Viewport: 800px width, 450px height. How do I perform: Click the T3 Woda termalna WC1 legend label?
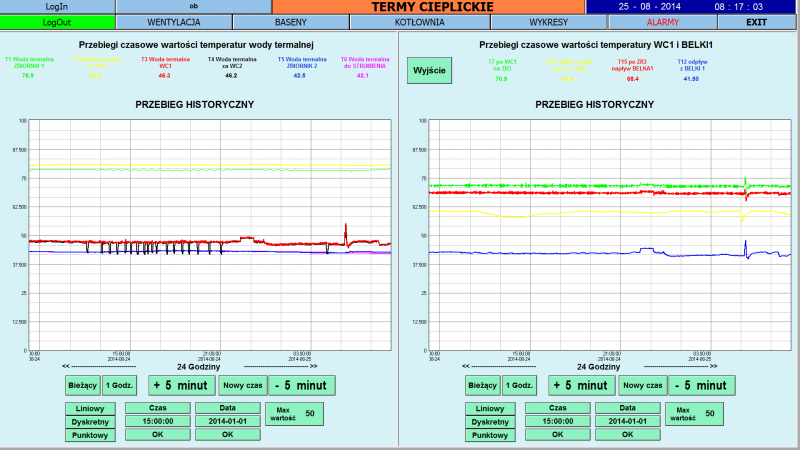pyautogui.click(x=165, y=63)
